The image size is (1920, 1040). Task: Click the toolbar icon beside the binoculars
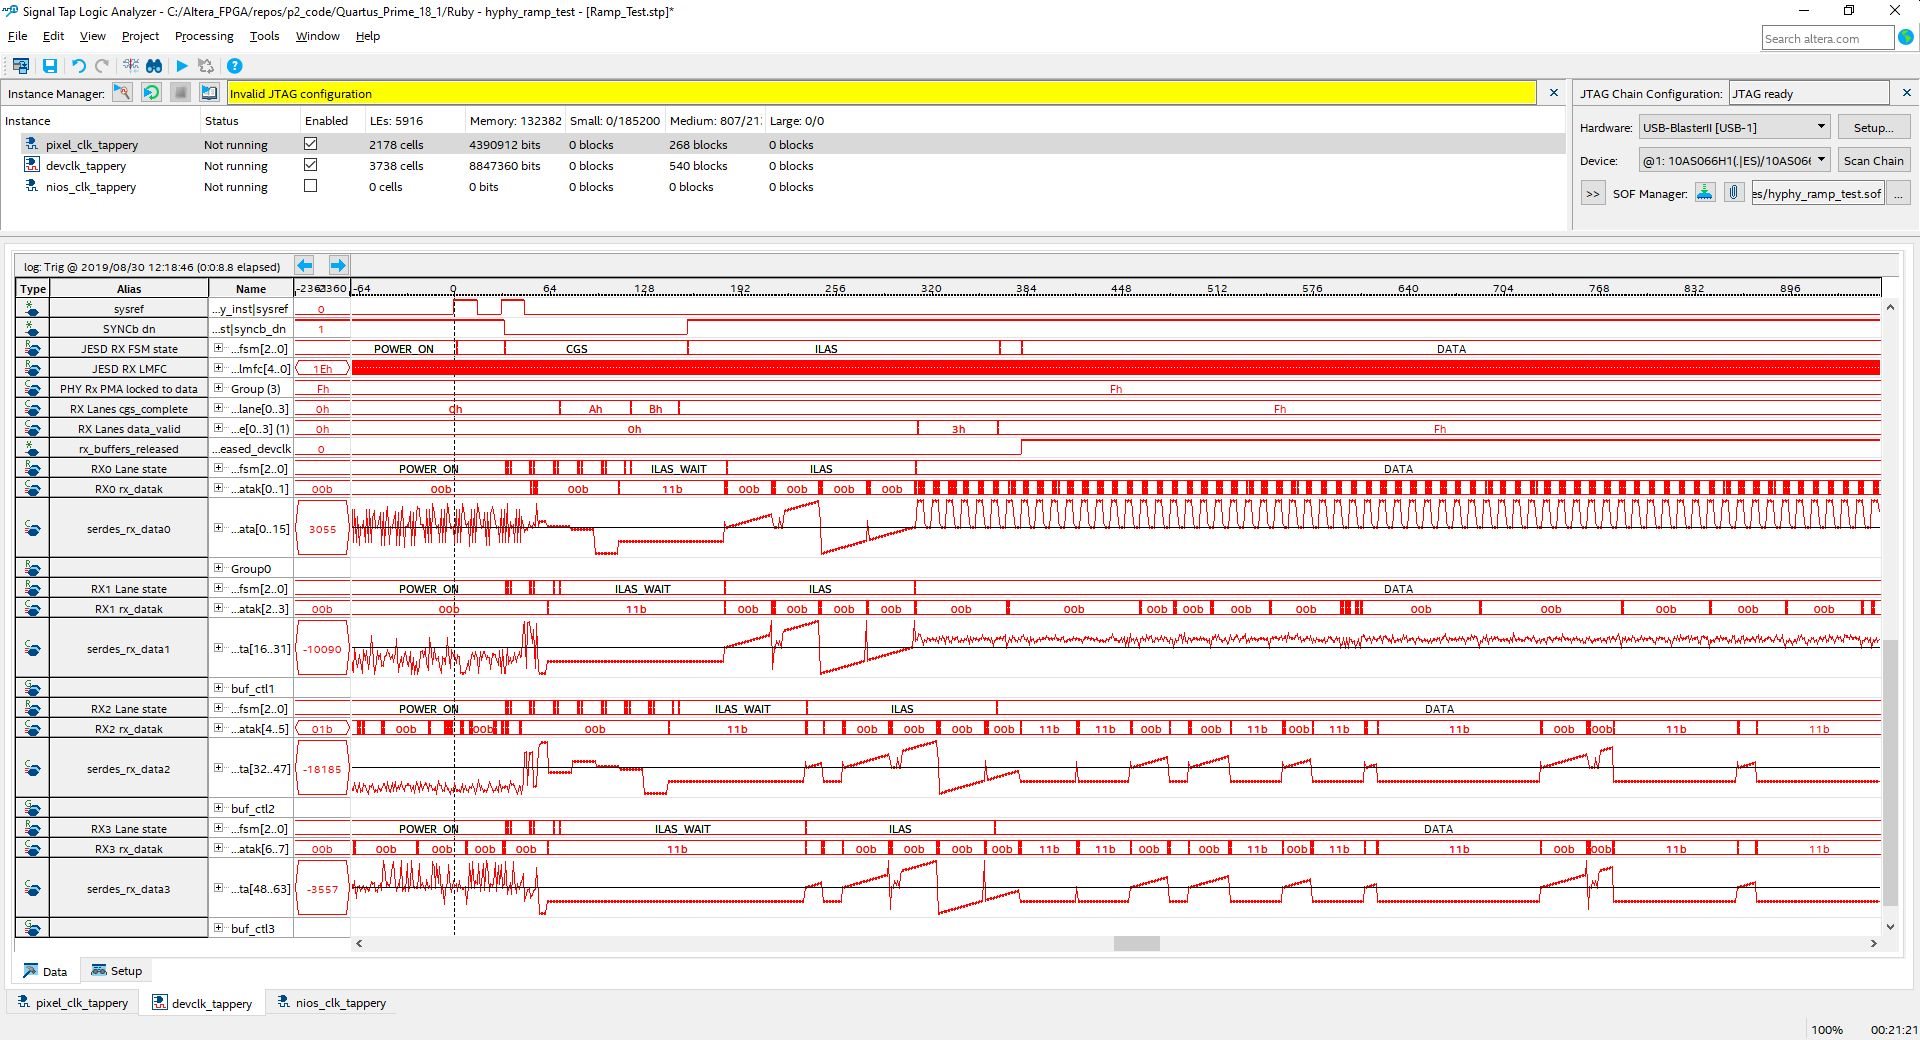pos(130,66)
